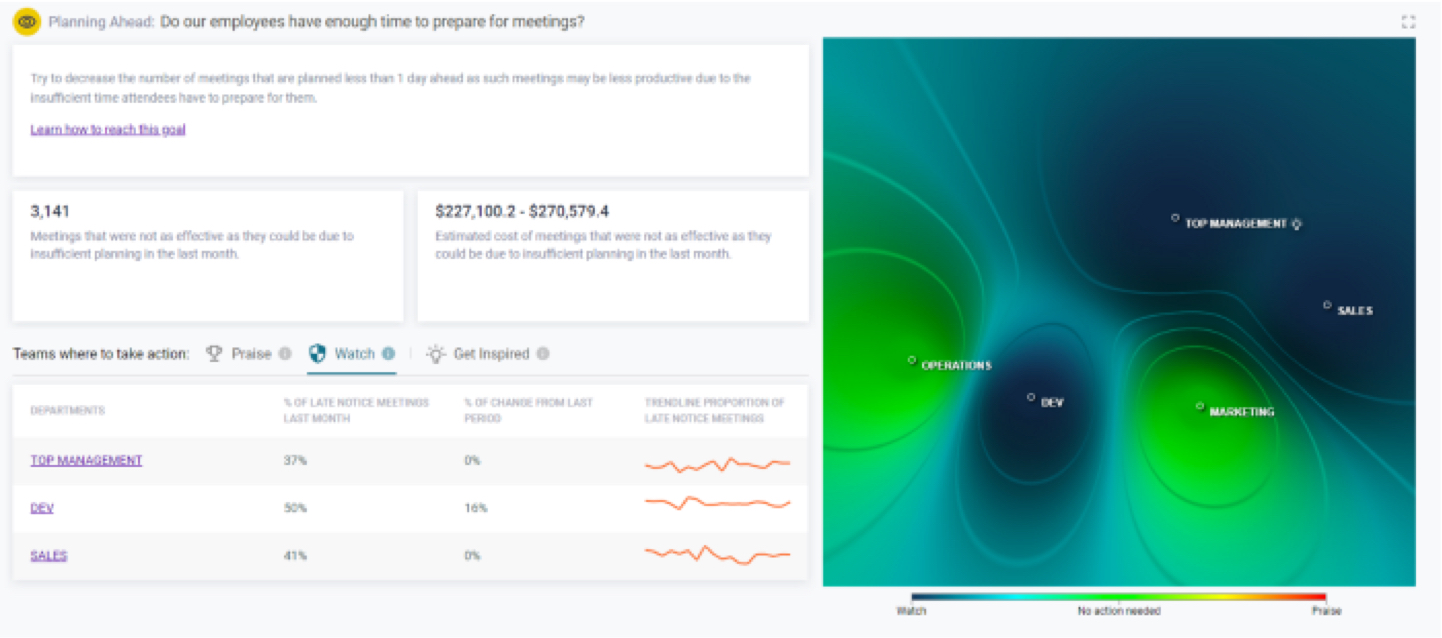Select the Marketing marker on heatmap
The height and width of the screenshot is (638, 1442).
click(x=1200, y=406)
